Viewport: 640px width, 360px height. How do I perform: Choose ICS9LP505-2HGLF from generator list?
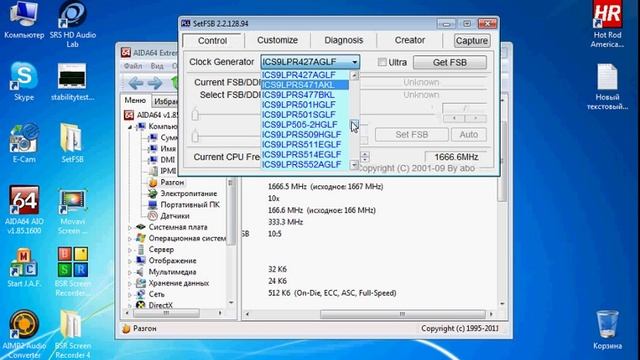coord(305,124)
